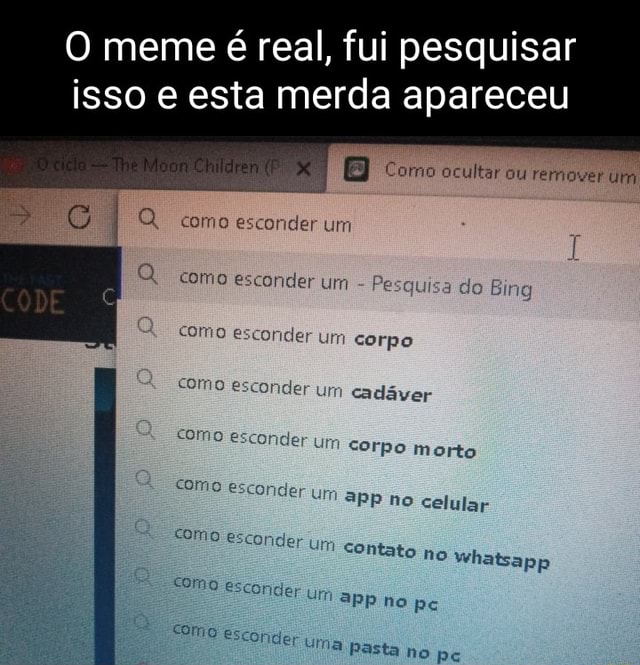
Task: Click the search icon beside the 'corpo' suggestion
Action: pyautogui.click(x=147, y=327)
